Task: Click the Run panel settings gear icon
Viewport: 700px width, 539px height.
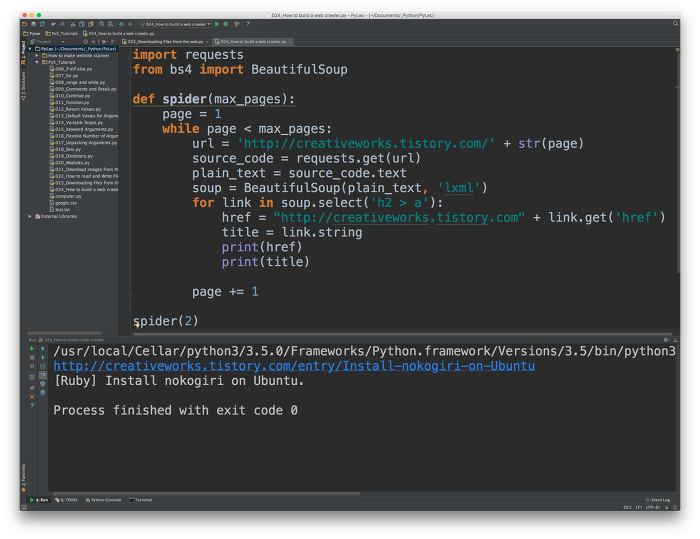Action: pyautogui.click(x=666, y=340)
